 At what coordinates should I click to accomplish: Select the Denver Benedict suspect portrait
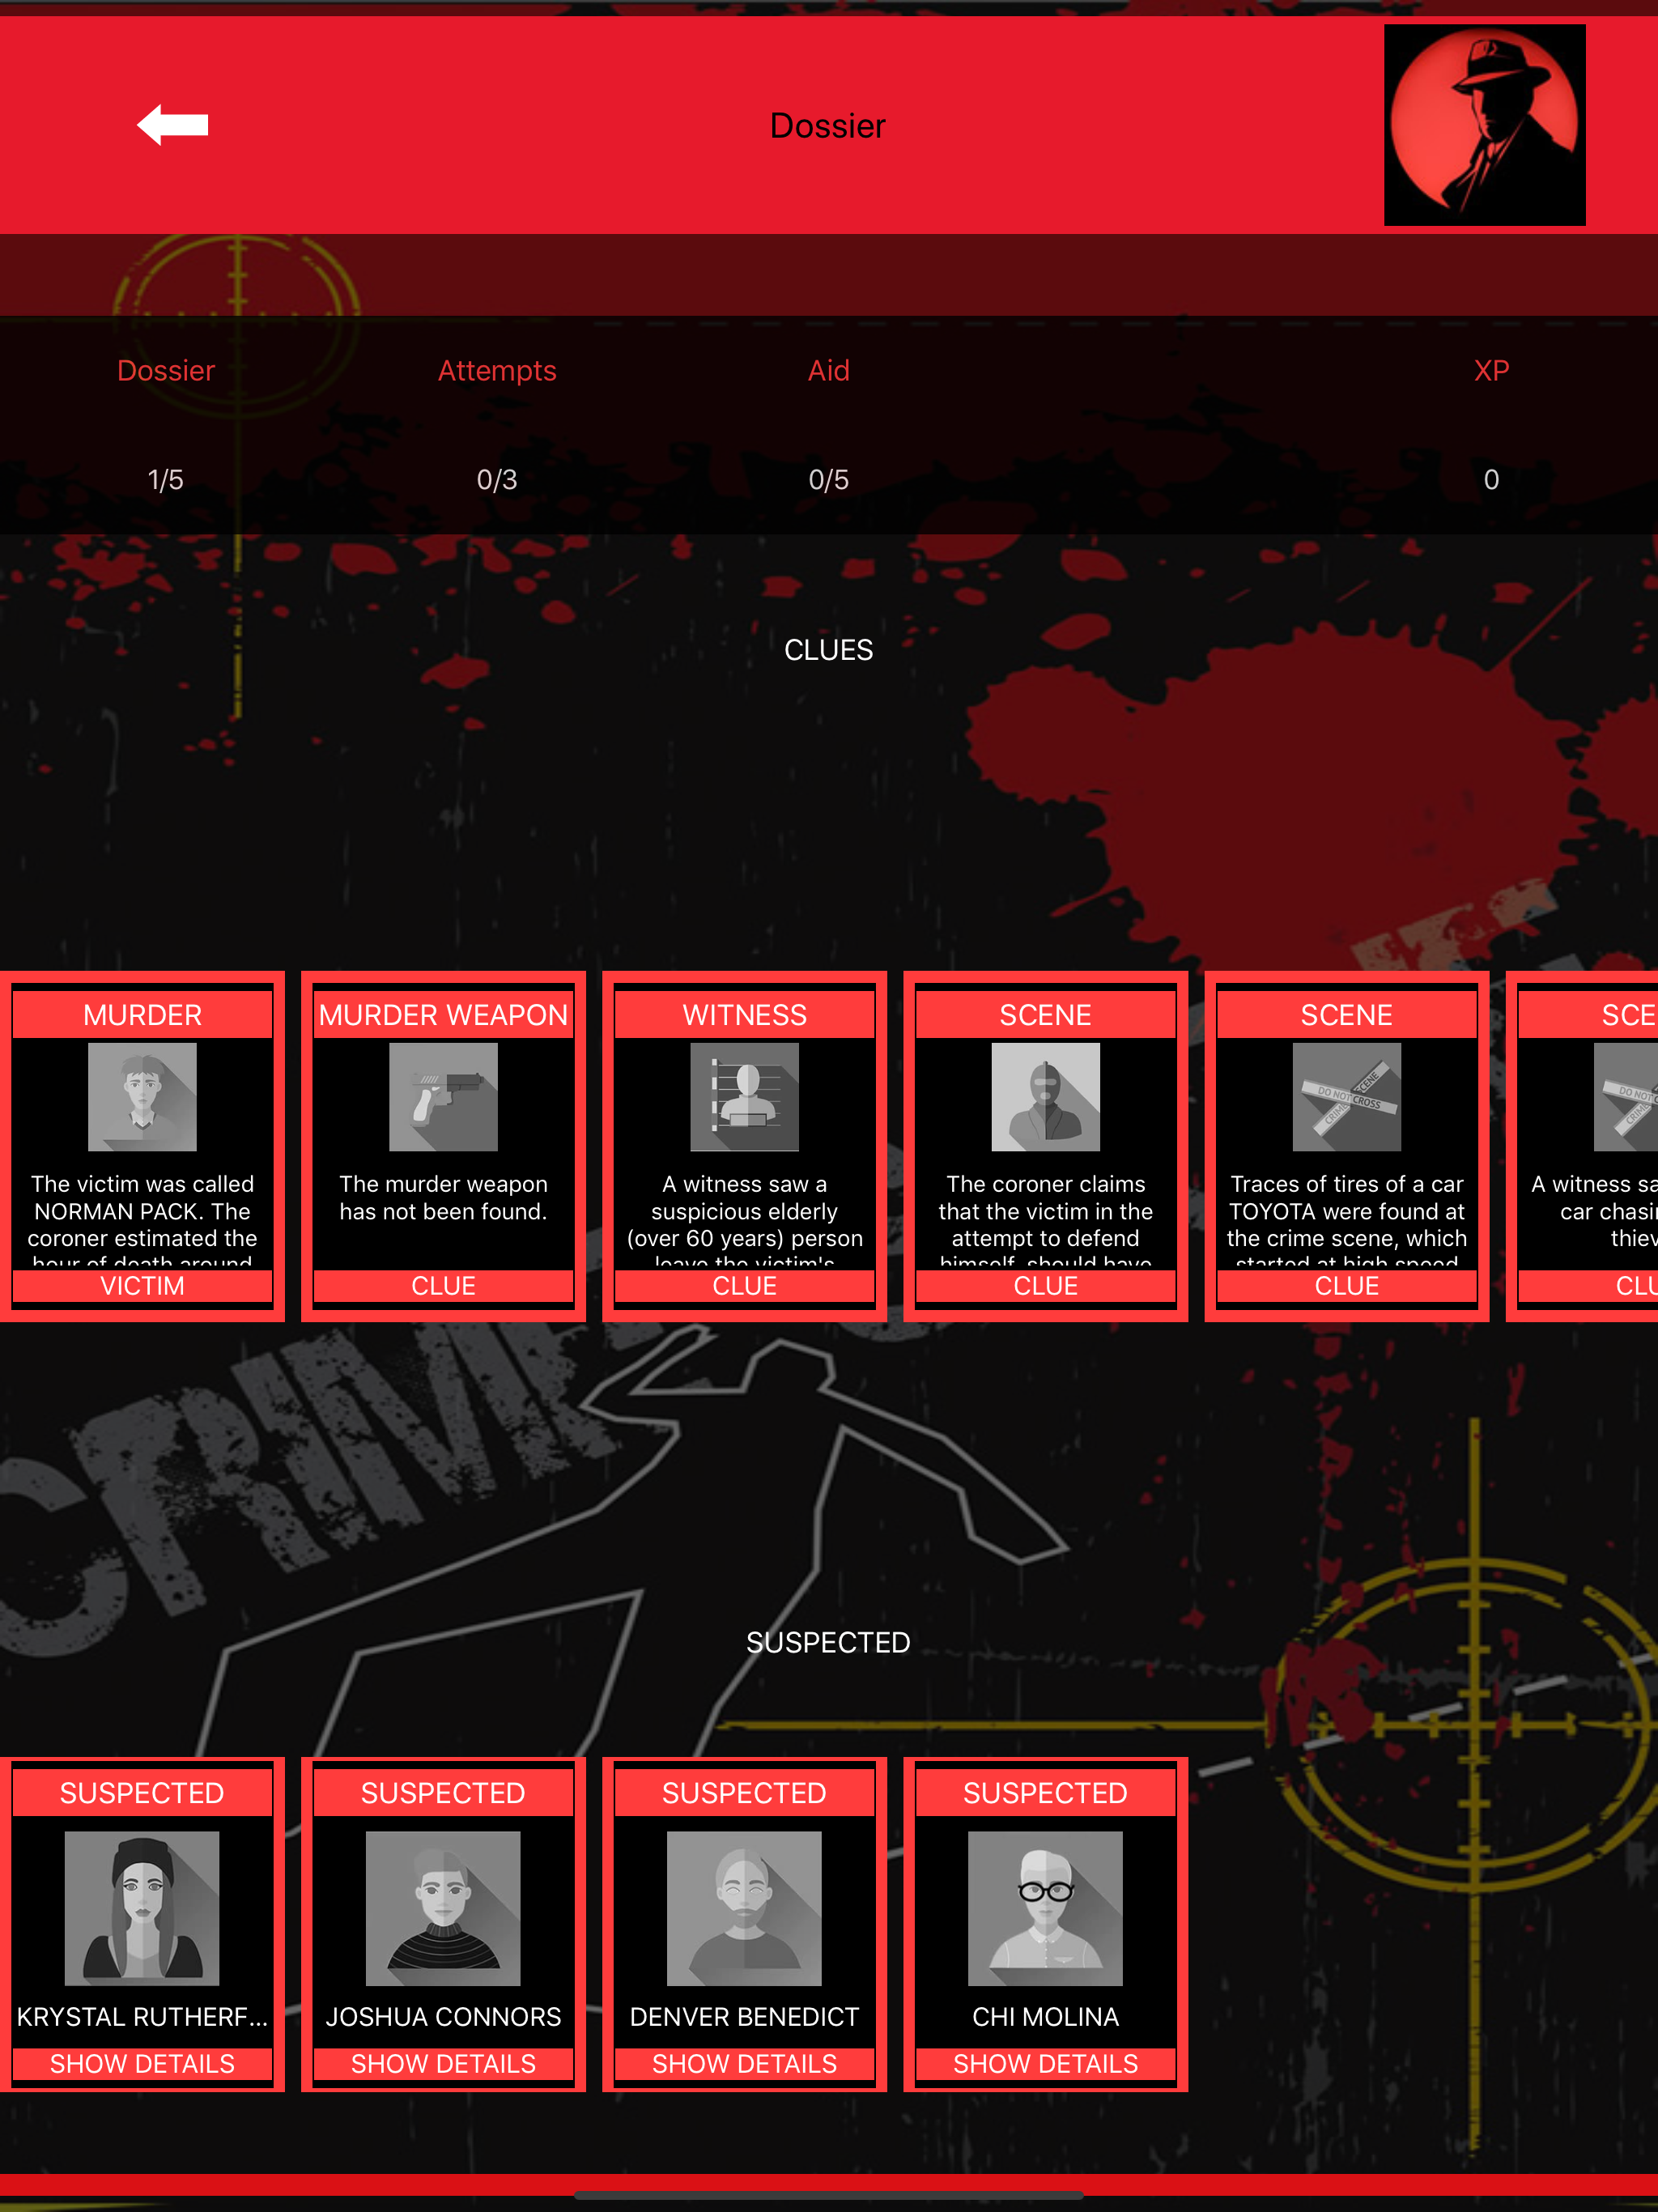(744, 1908)
